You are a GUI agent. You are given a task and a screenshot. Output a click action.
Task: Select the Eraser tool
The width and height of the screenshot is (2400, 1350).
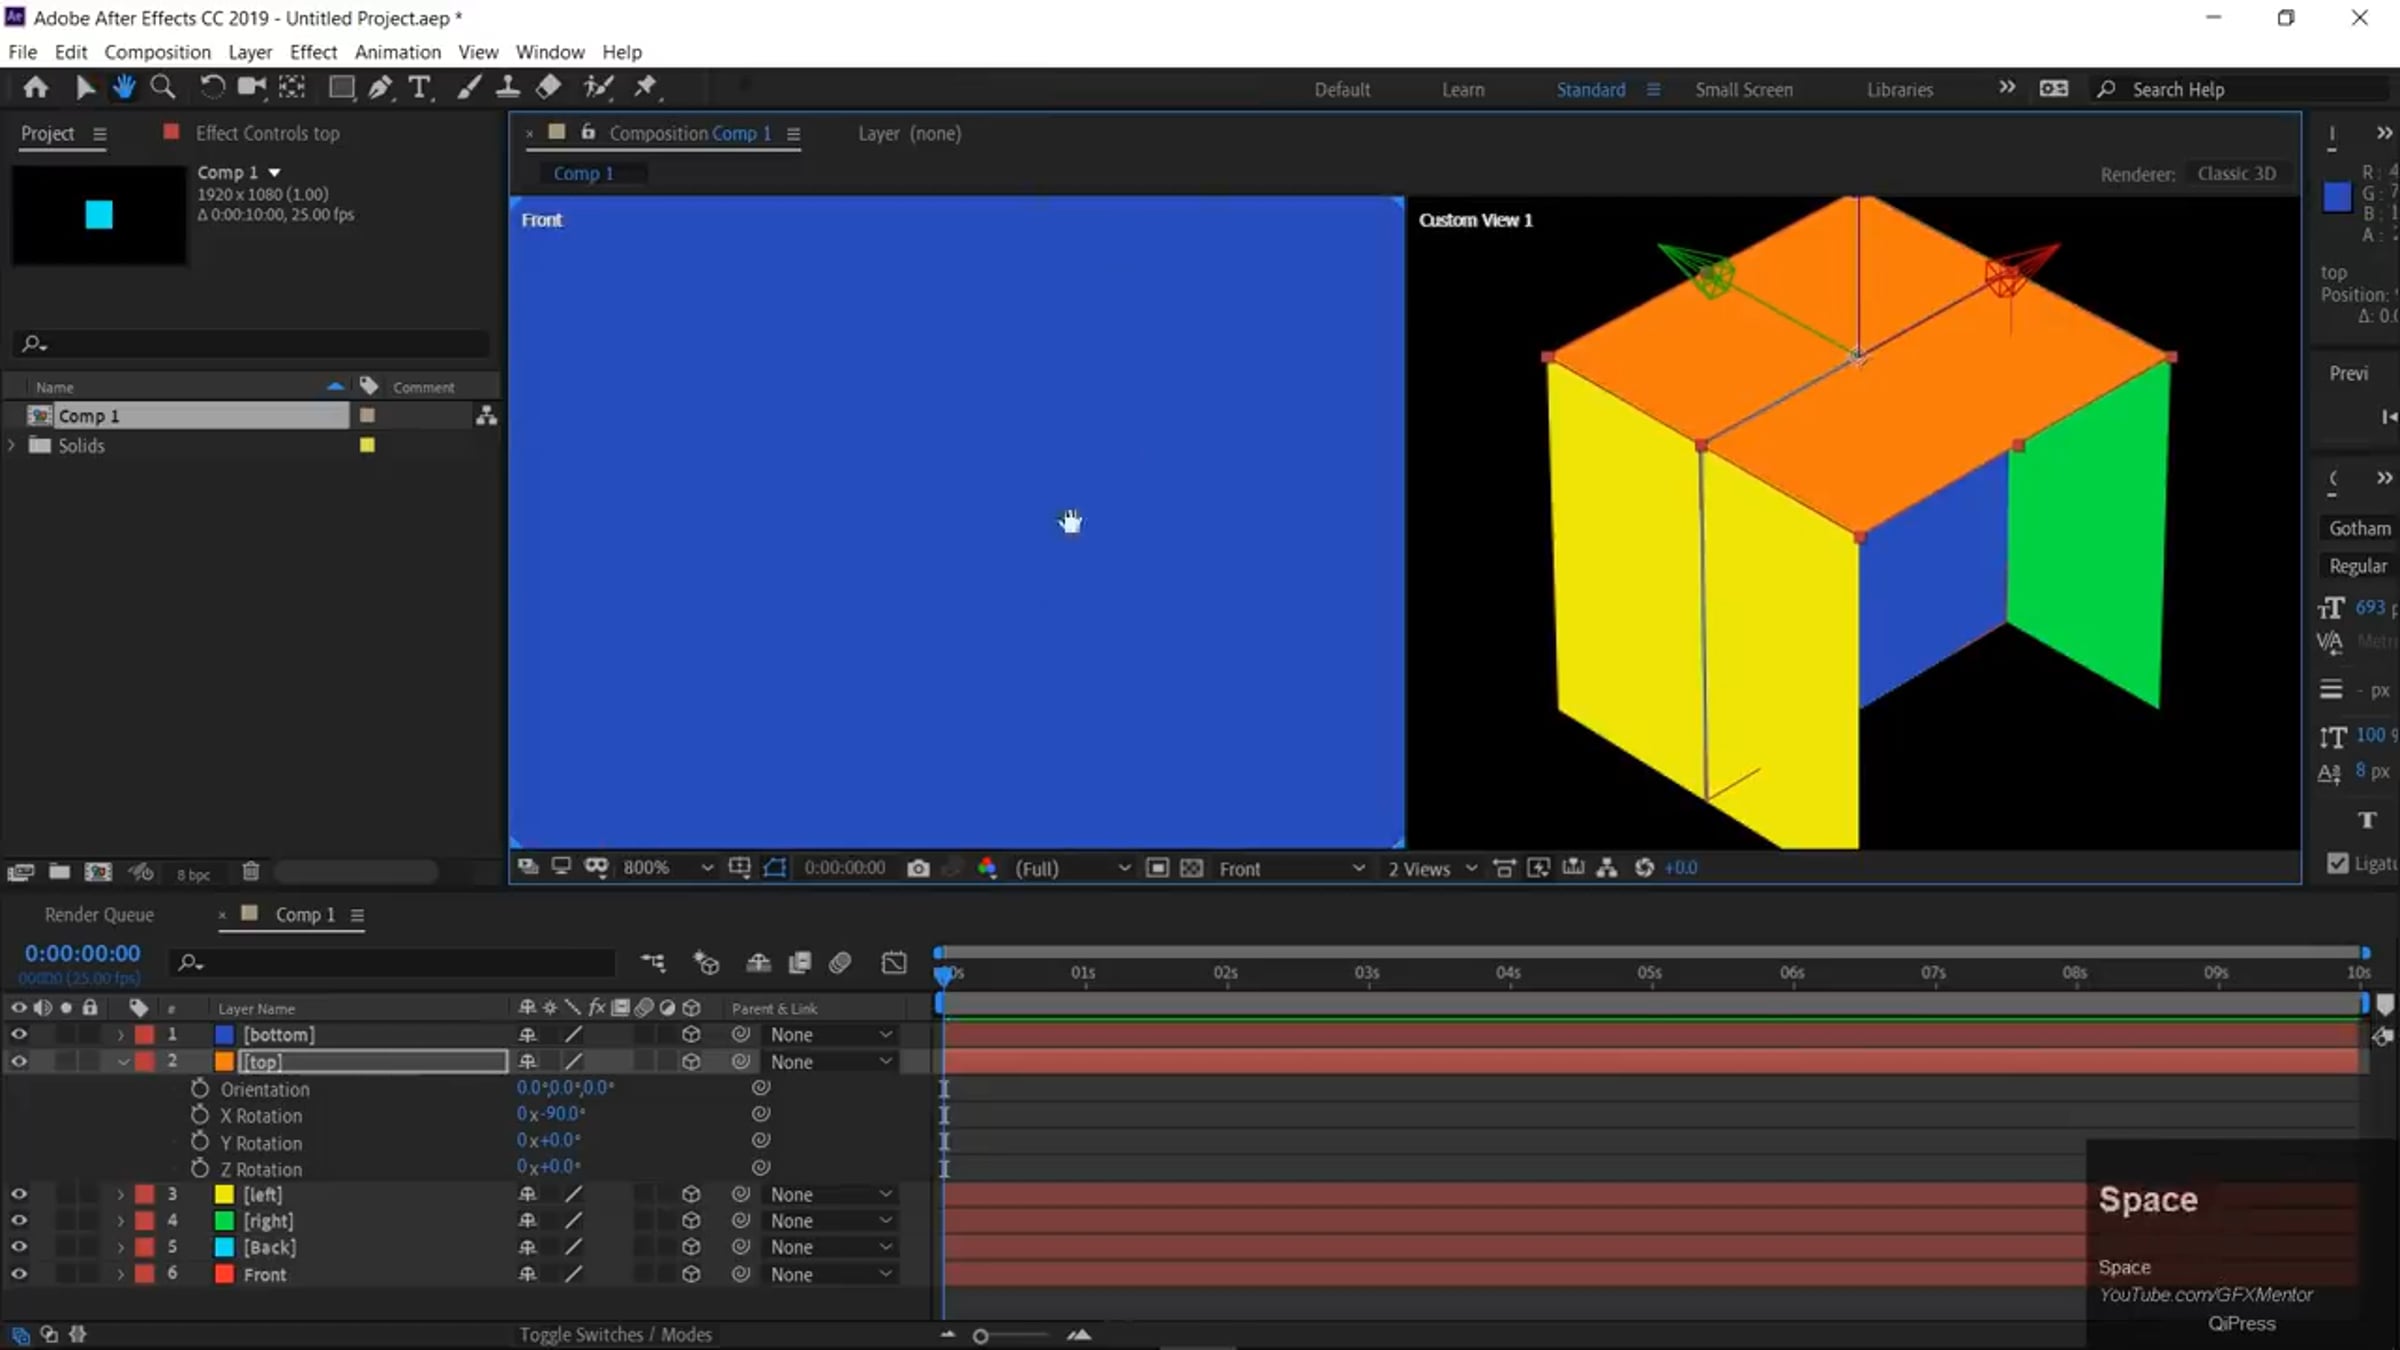[548, 88]
